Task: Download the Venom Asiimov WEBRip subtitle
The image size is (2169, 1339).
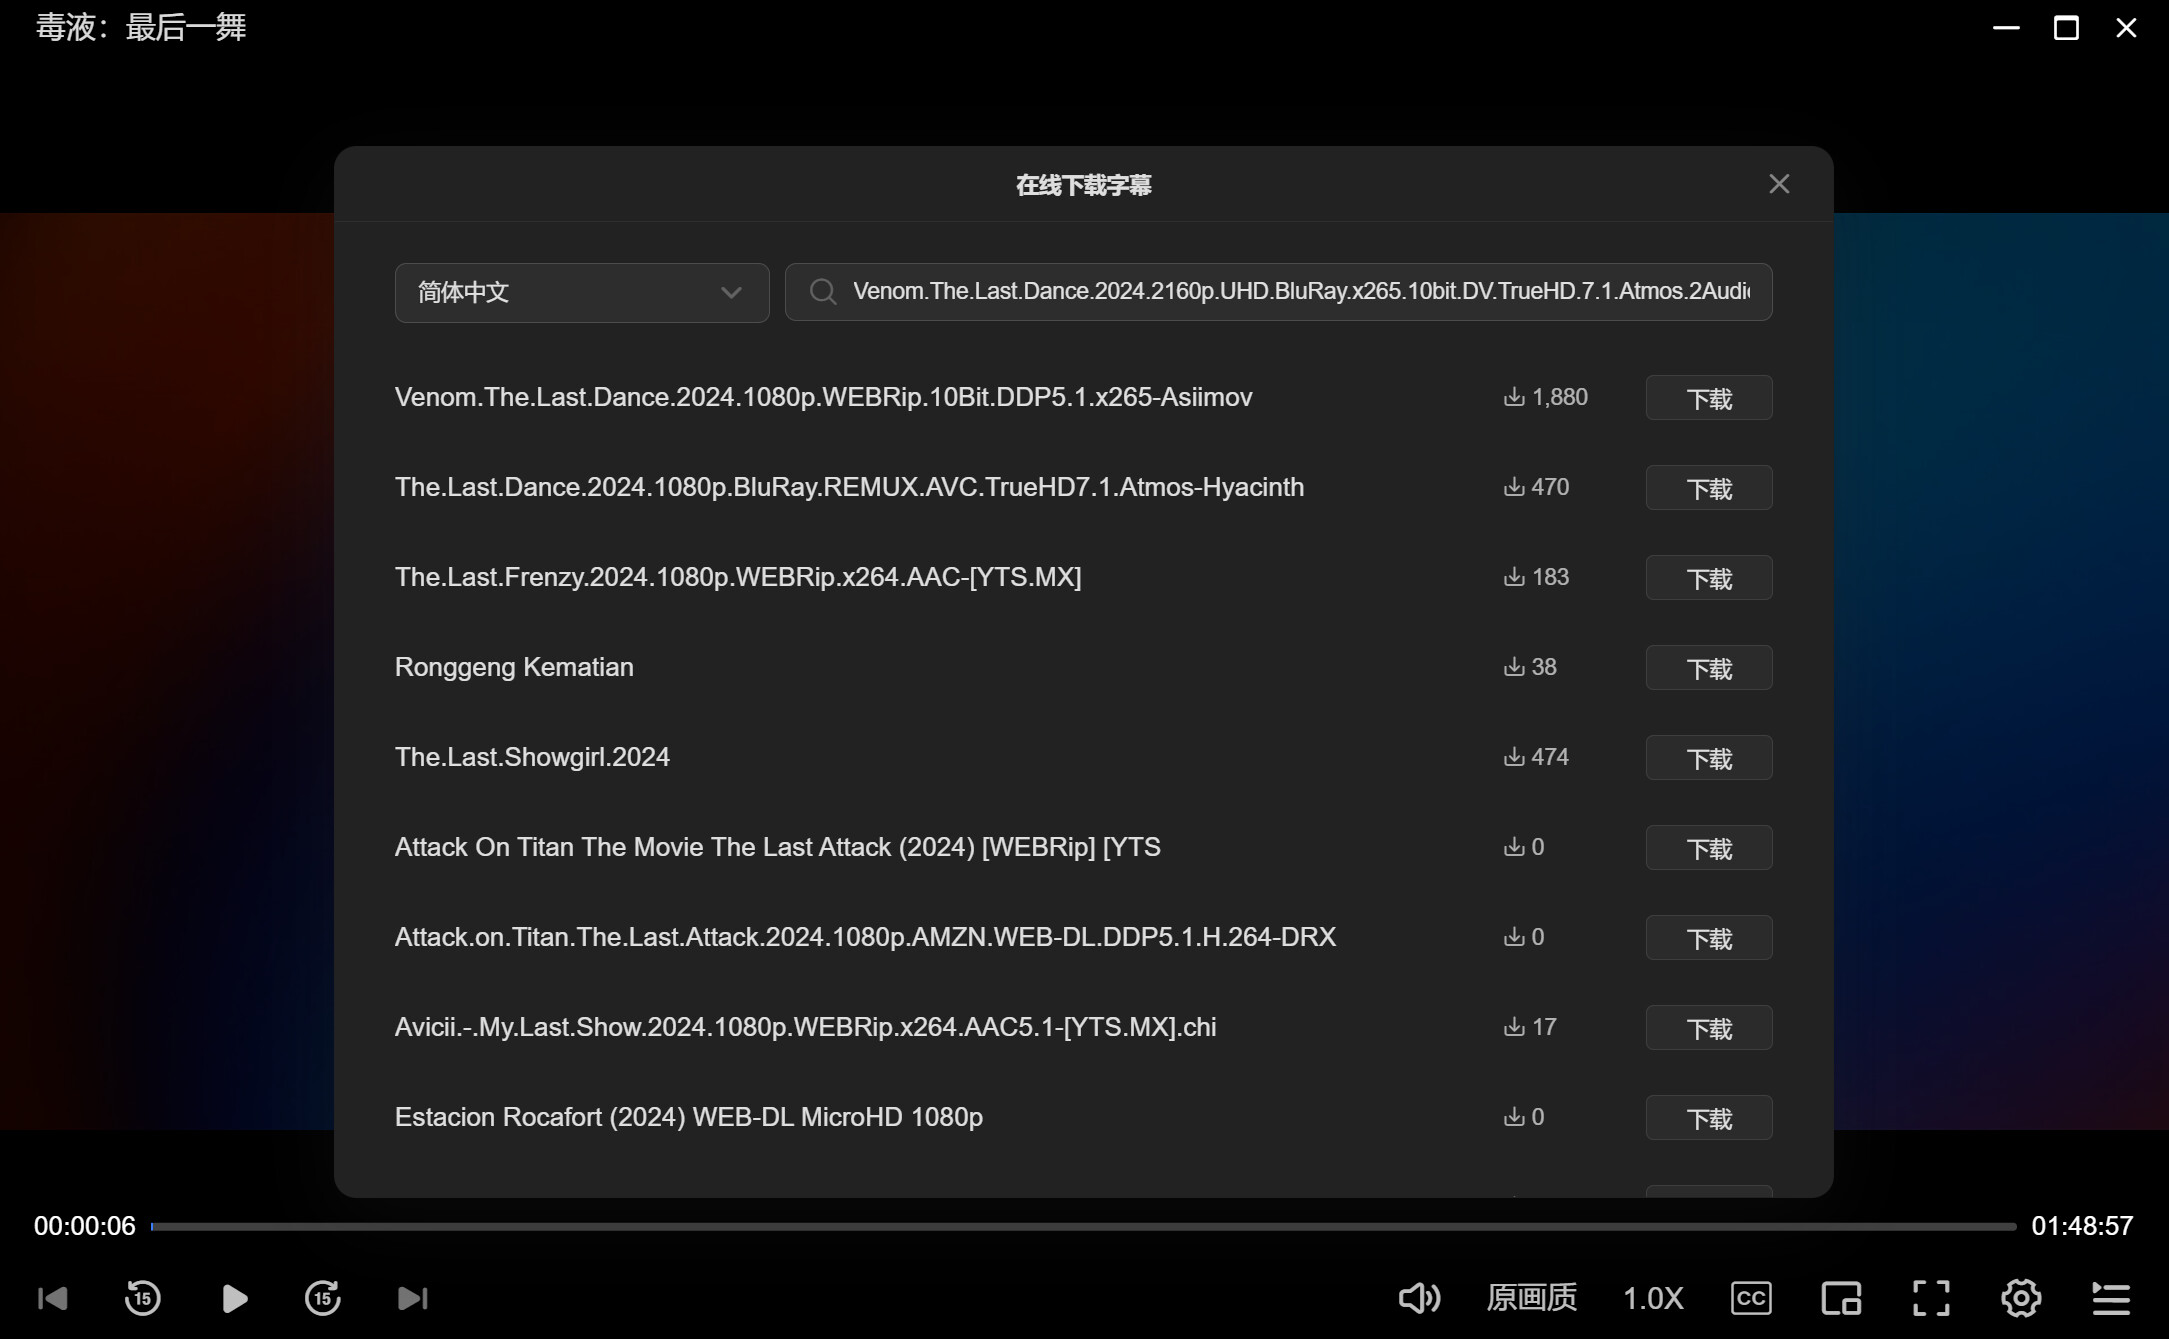Action: point(1709,398)
